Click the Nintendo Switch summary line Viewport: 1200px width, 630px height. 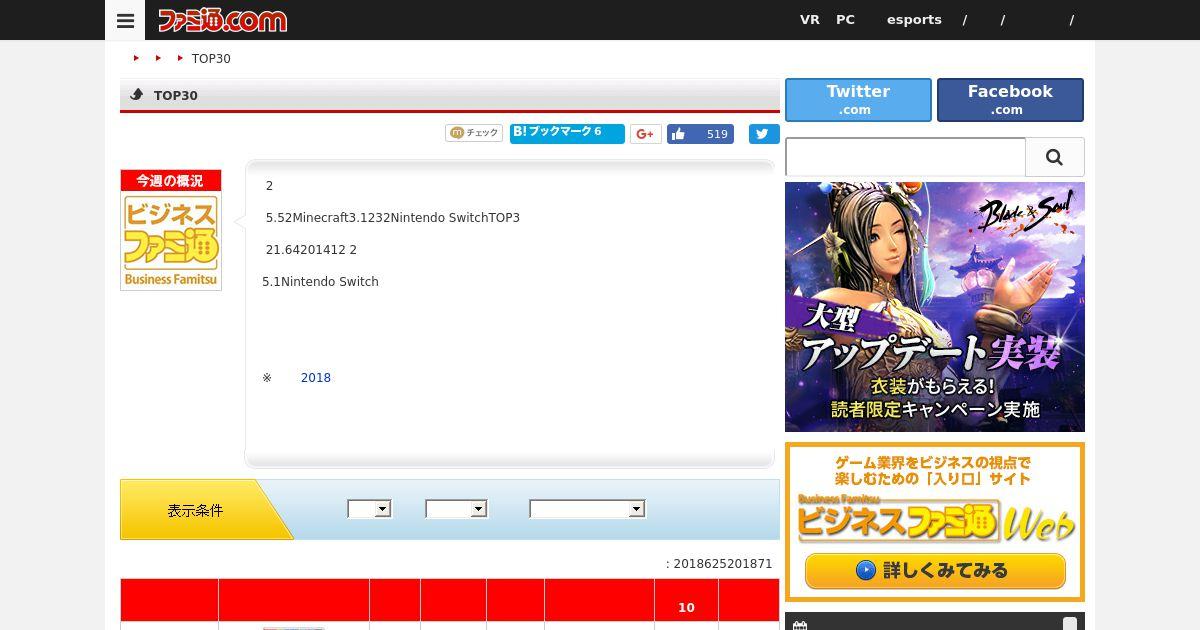click(320, 282)
